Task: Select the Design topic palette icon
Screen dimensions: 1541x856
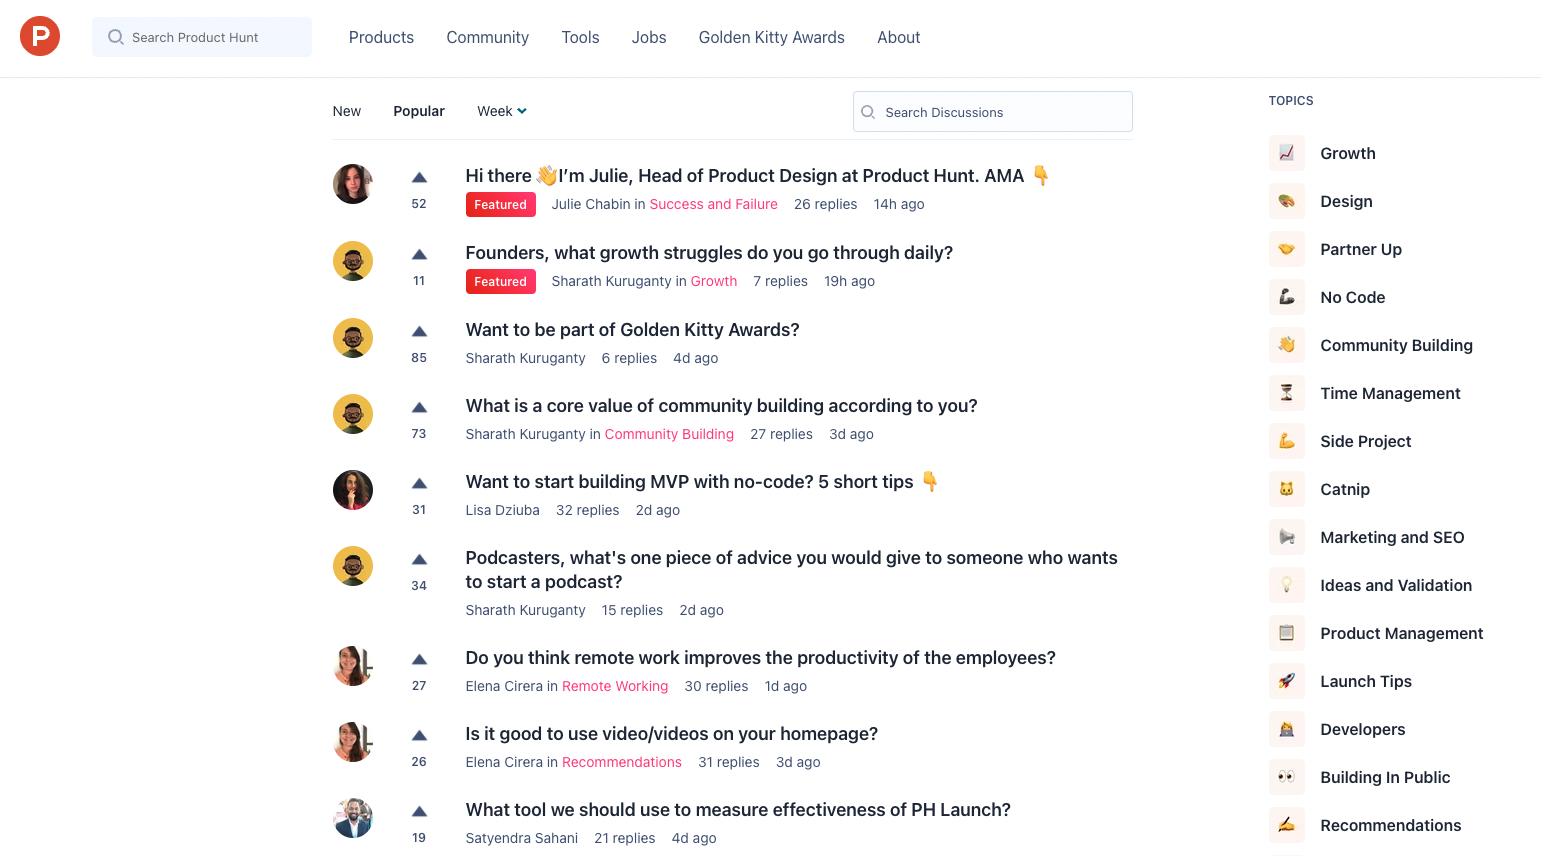Action: click(1287, 201)
